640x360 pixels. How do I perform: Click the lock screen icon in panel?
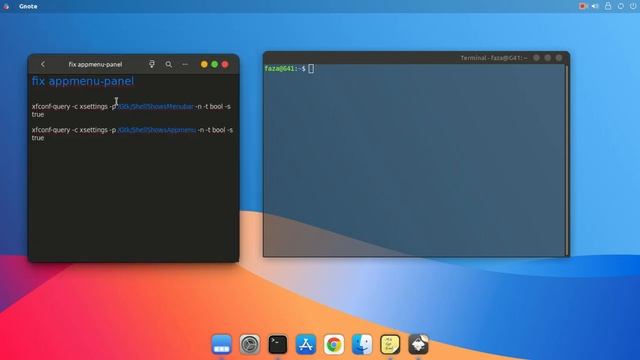[608, 6]
